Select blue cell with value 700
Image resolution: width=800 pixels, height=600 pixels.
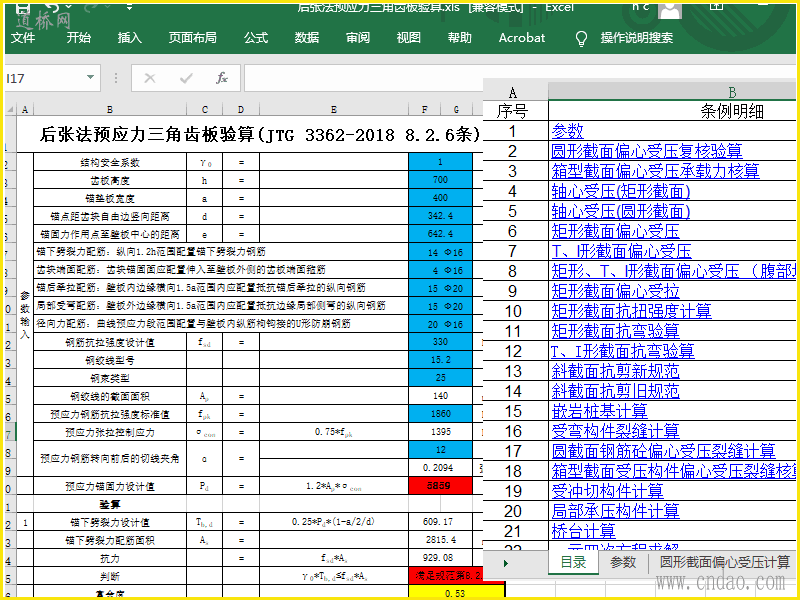click(440, 180)
